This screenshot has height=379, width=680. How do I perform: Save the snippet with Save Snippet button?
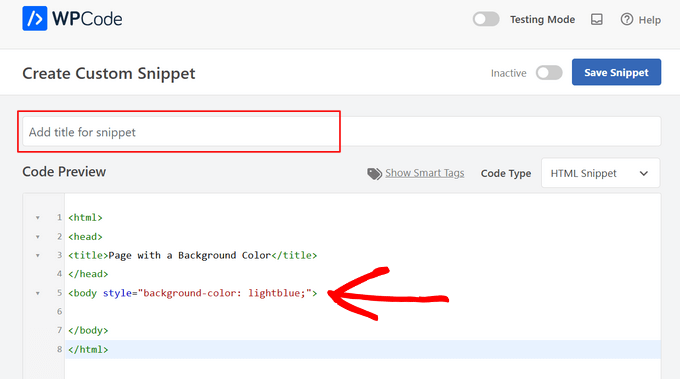coord(616,72)
